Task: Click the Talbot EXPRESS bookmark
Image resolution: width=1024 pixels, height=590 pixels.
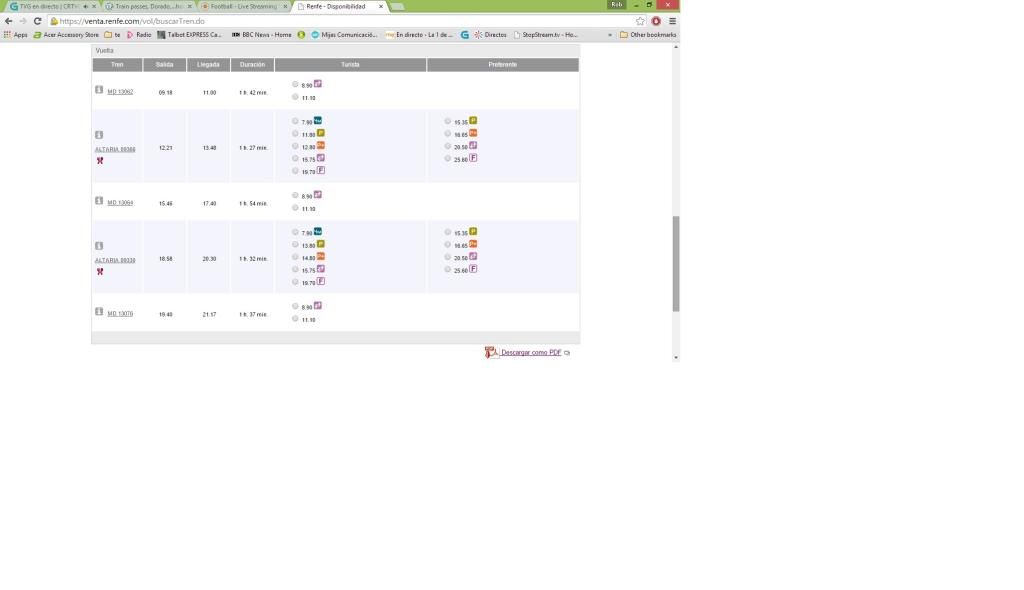Action: [189, 35]
